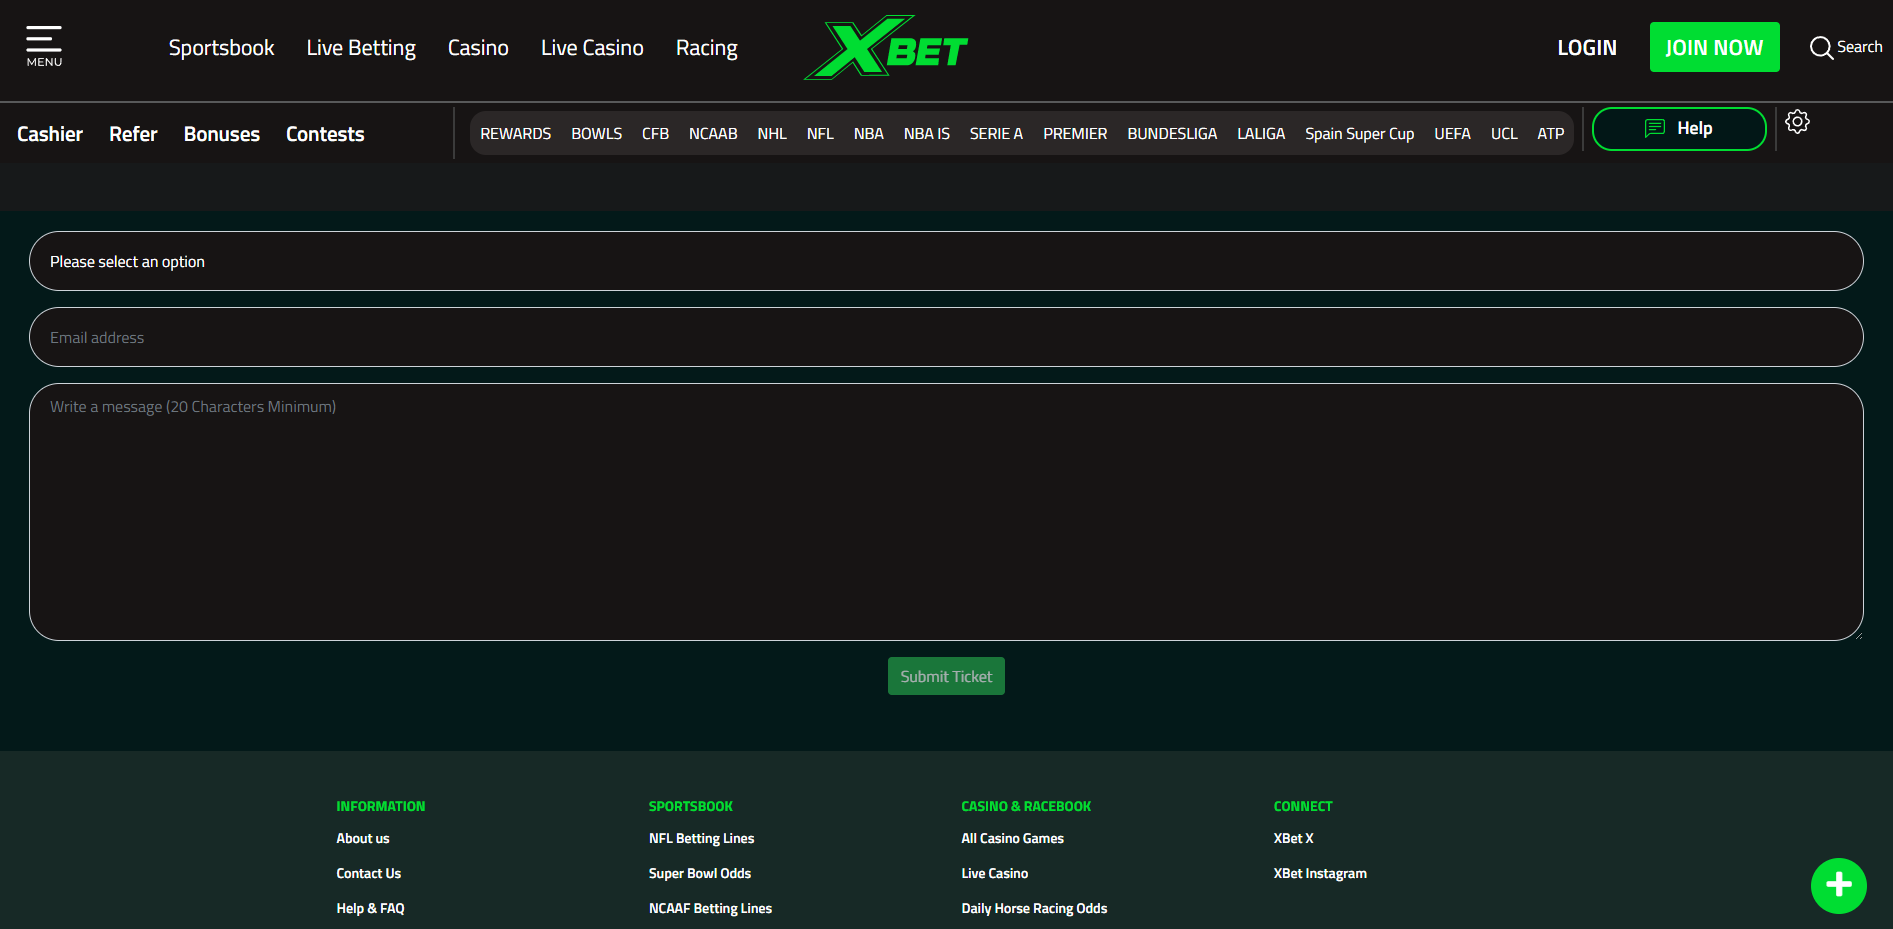Open the Sportsbook menu item
The image size is (1893, 929).
pos(221,48)
